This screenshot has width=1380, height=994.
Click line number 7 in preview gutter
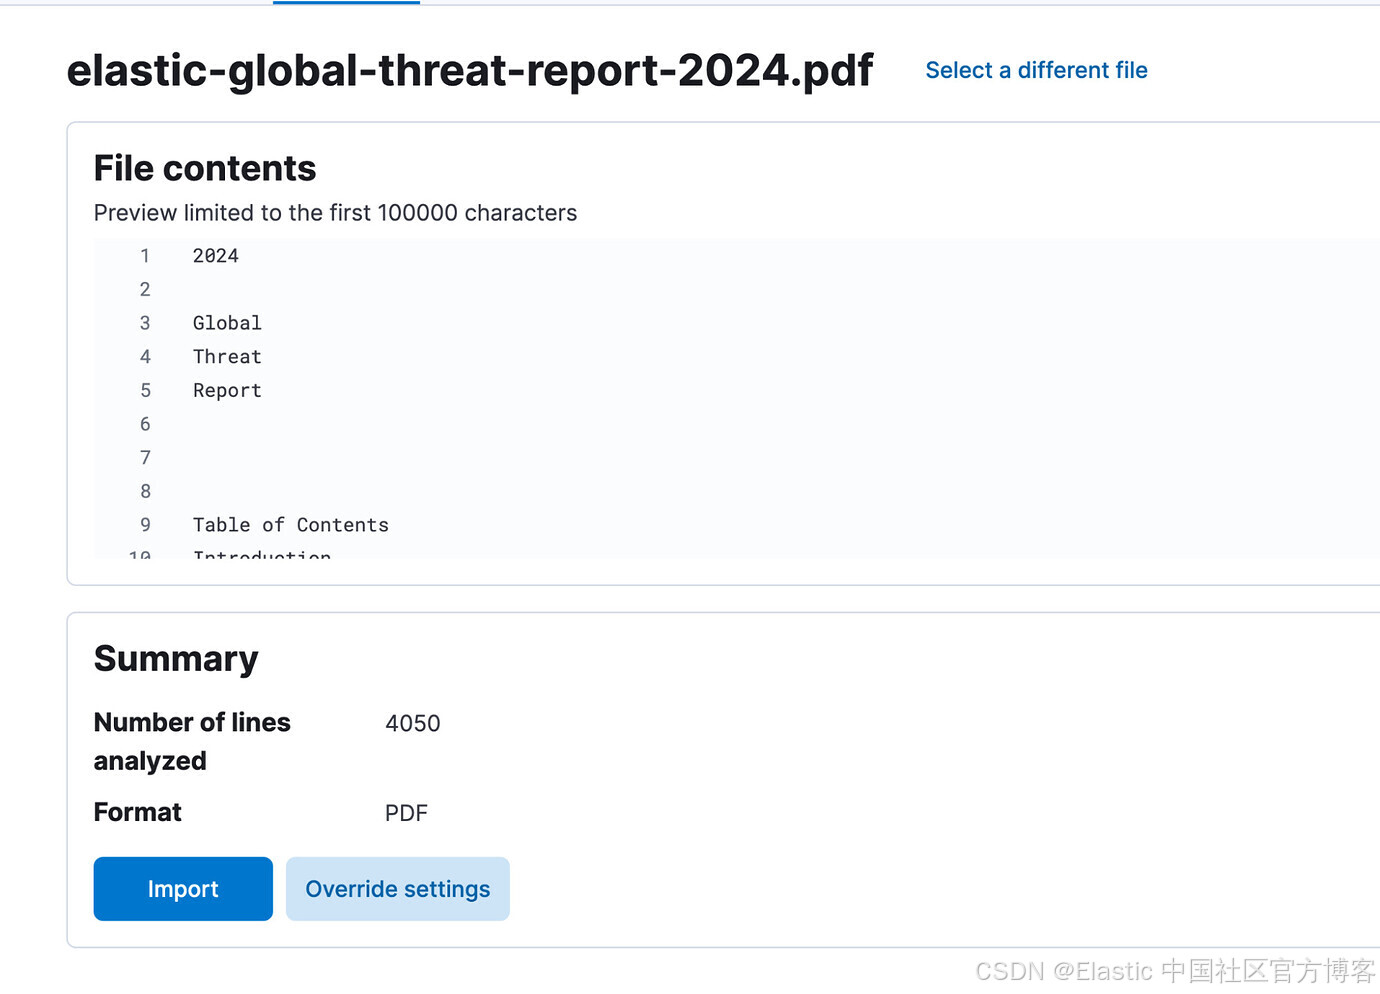click(145, 458)
